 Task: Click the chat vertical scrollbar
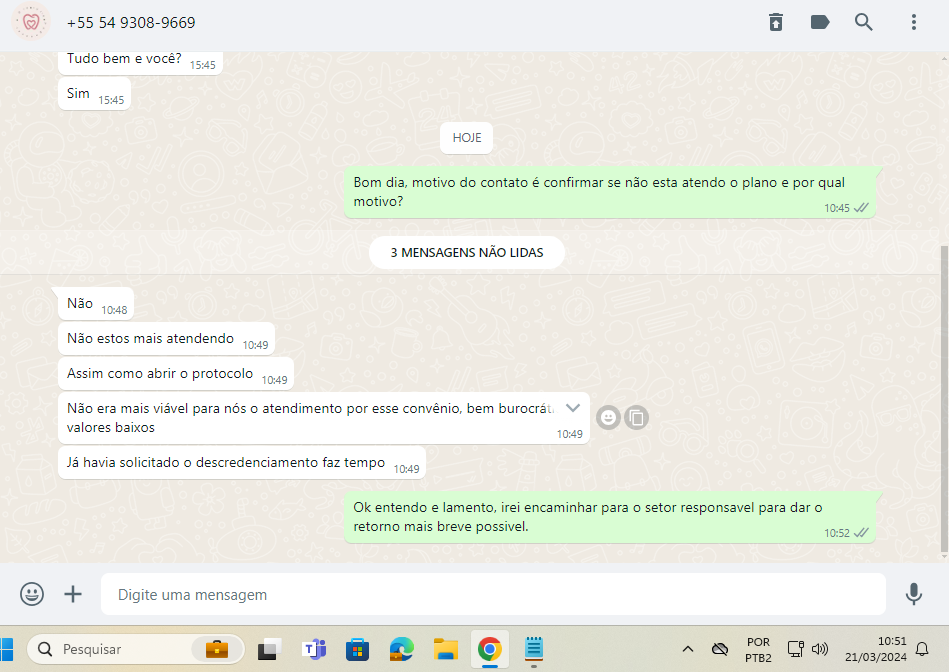(x=944, y=400)
